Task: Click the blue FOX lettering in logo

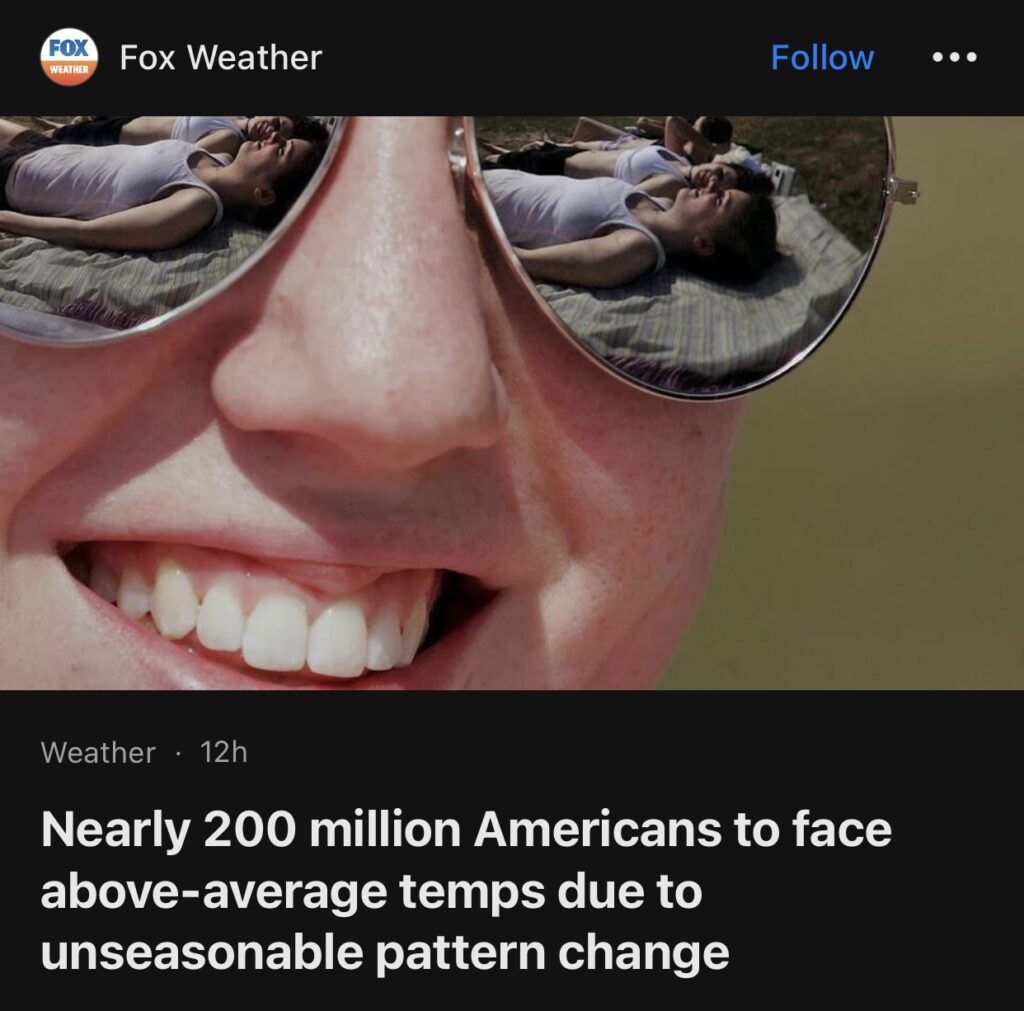Action: coord(69,48)
